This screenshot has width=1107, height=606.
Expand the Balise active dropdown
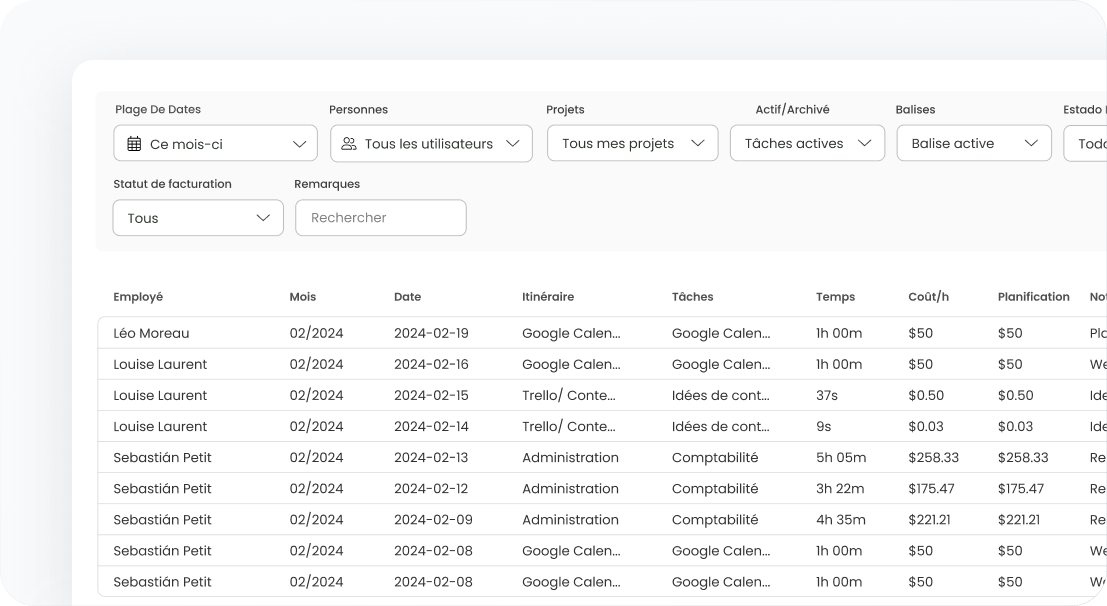point(974,143)
